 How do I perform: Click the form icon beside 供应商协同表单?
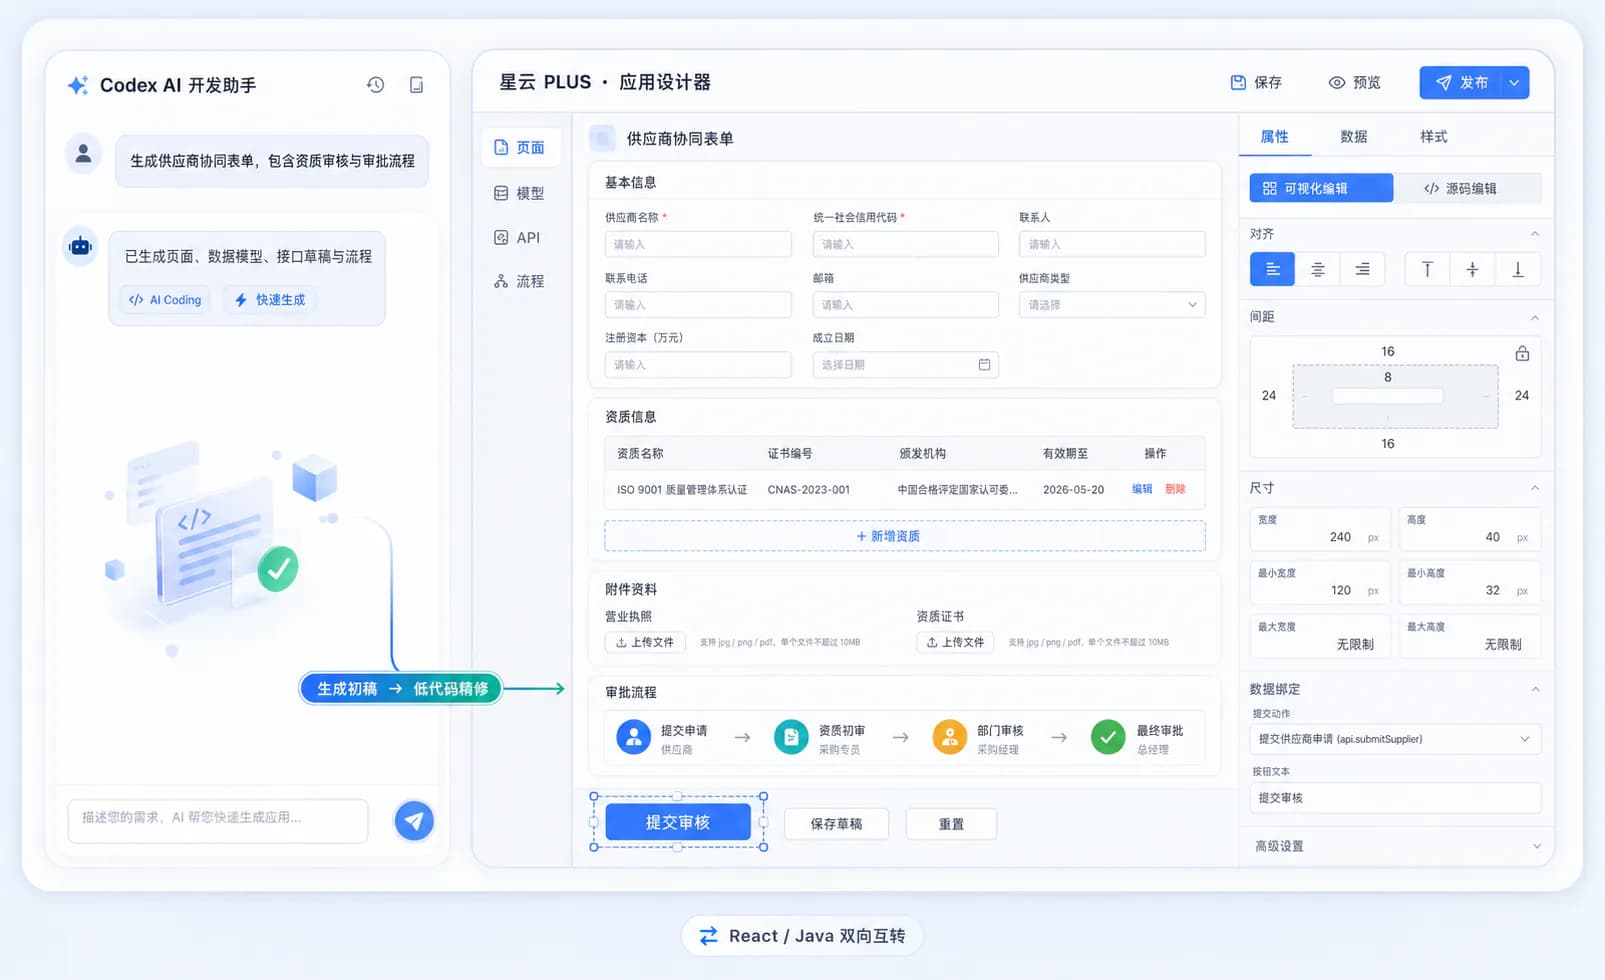602,138
